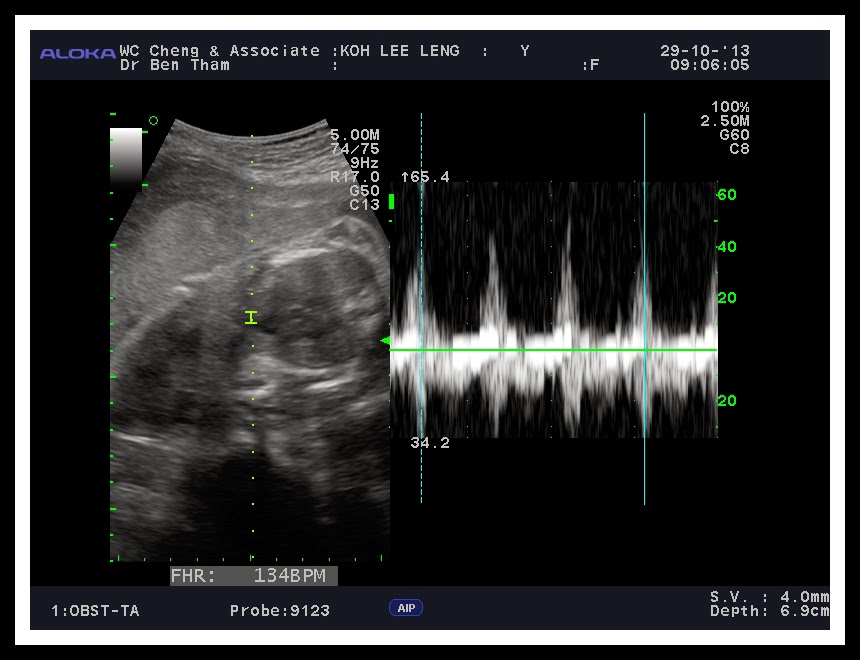Click the patient name 'KOH LEE LENG'

click(x=400, y=51)
